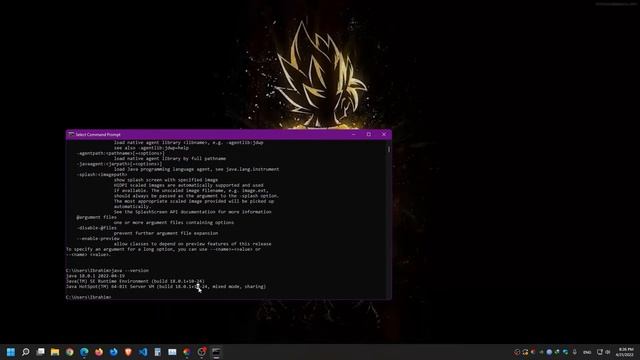This screenshot has height=360, width=640.
Task: Open the Calculator taskbar icon
Action: point(158,352)
